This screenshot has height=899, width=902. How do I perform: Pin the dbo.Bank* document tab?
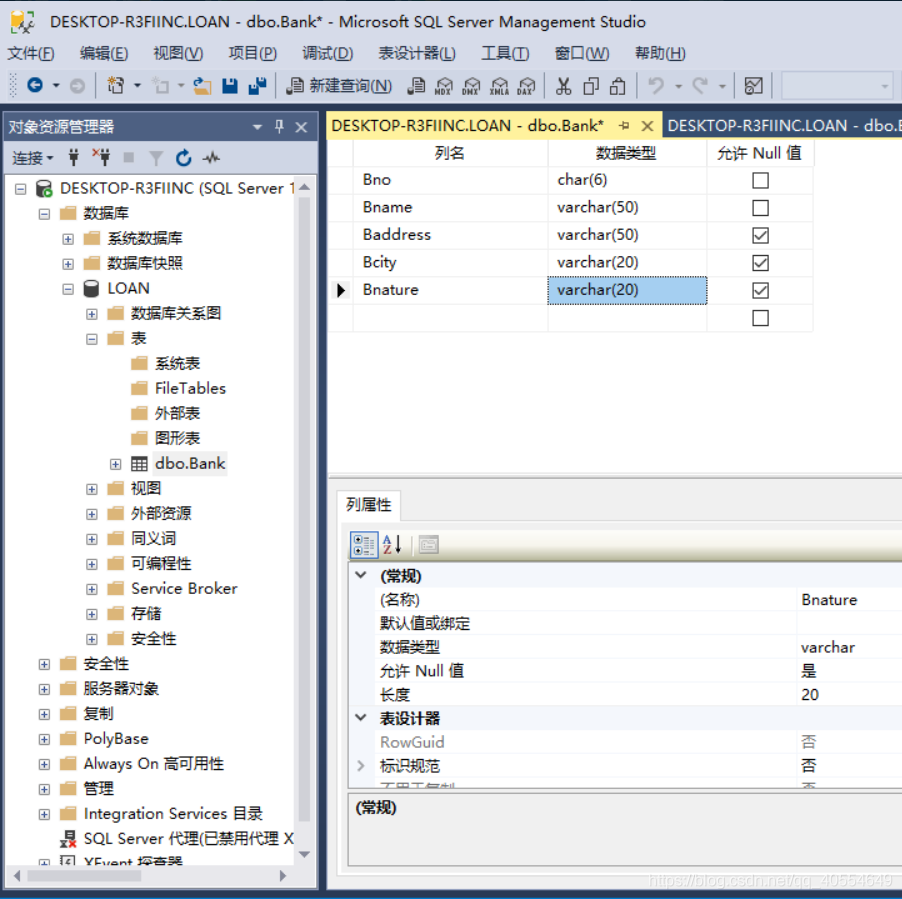(x=624, y=125)
